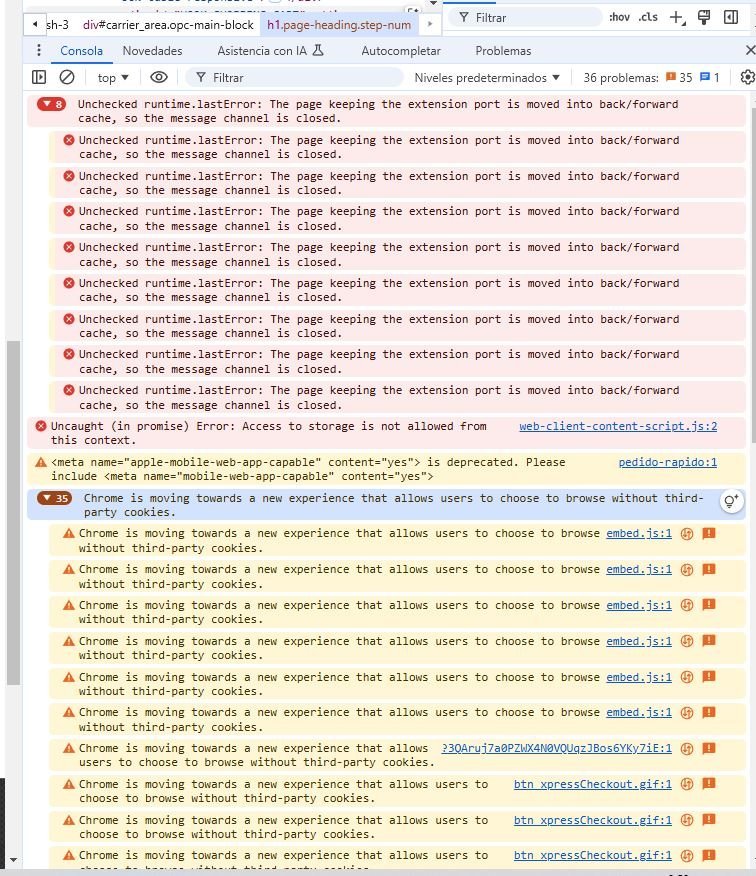Select div#carrier_area.opc-main-block breadcrumb
The width and height of the screenshot is (756, 876).
(x=168, y=25)
